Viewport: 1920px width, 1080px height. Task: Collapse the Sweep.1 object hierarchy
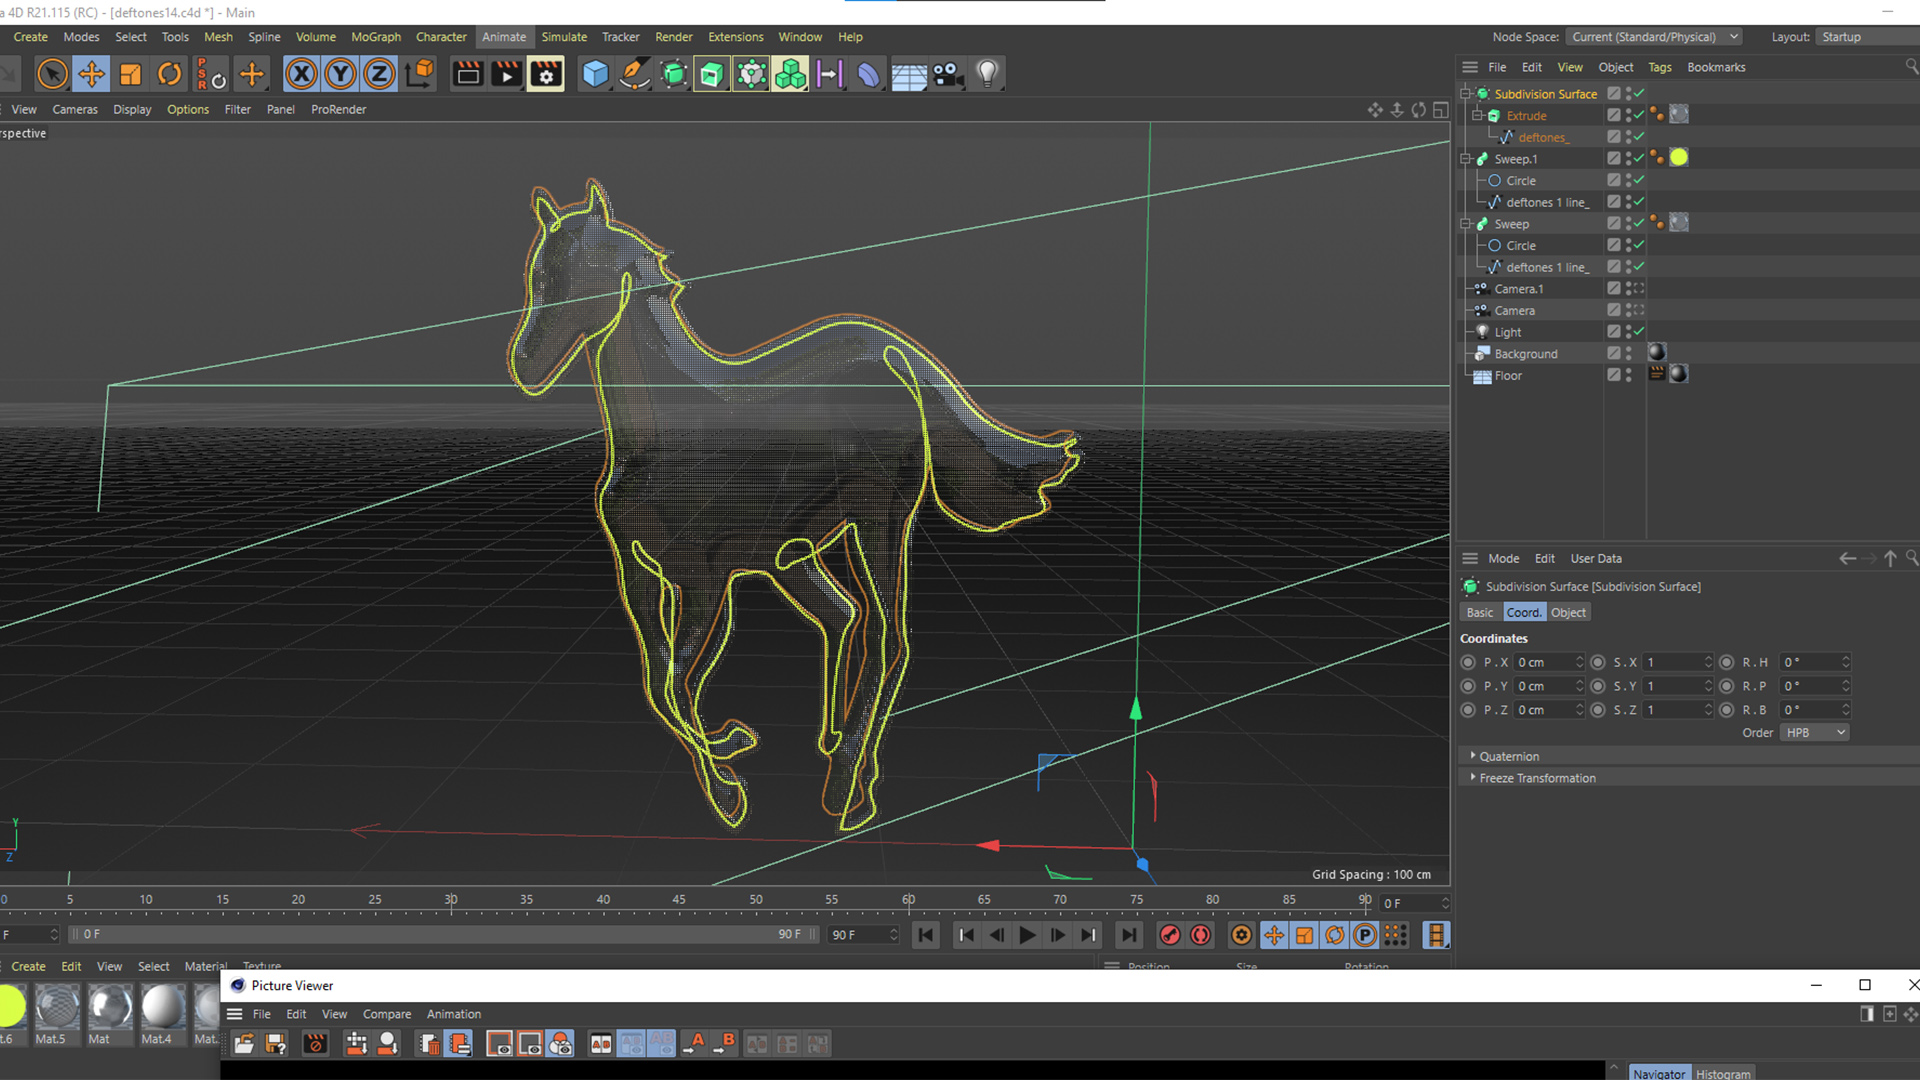pyautogui.click(x=1466, y=159)
